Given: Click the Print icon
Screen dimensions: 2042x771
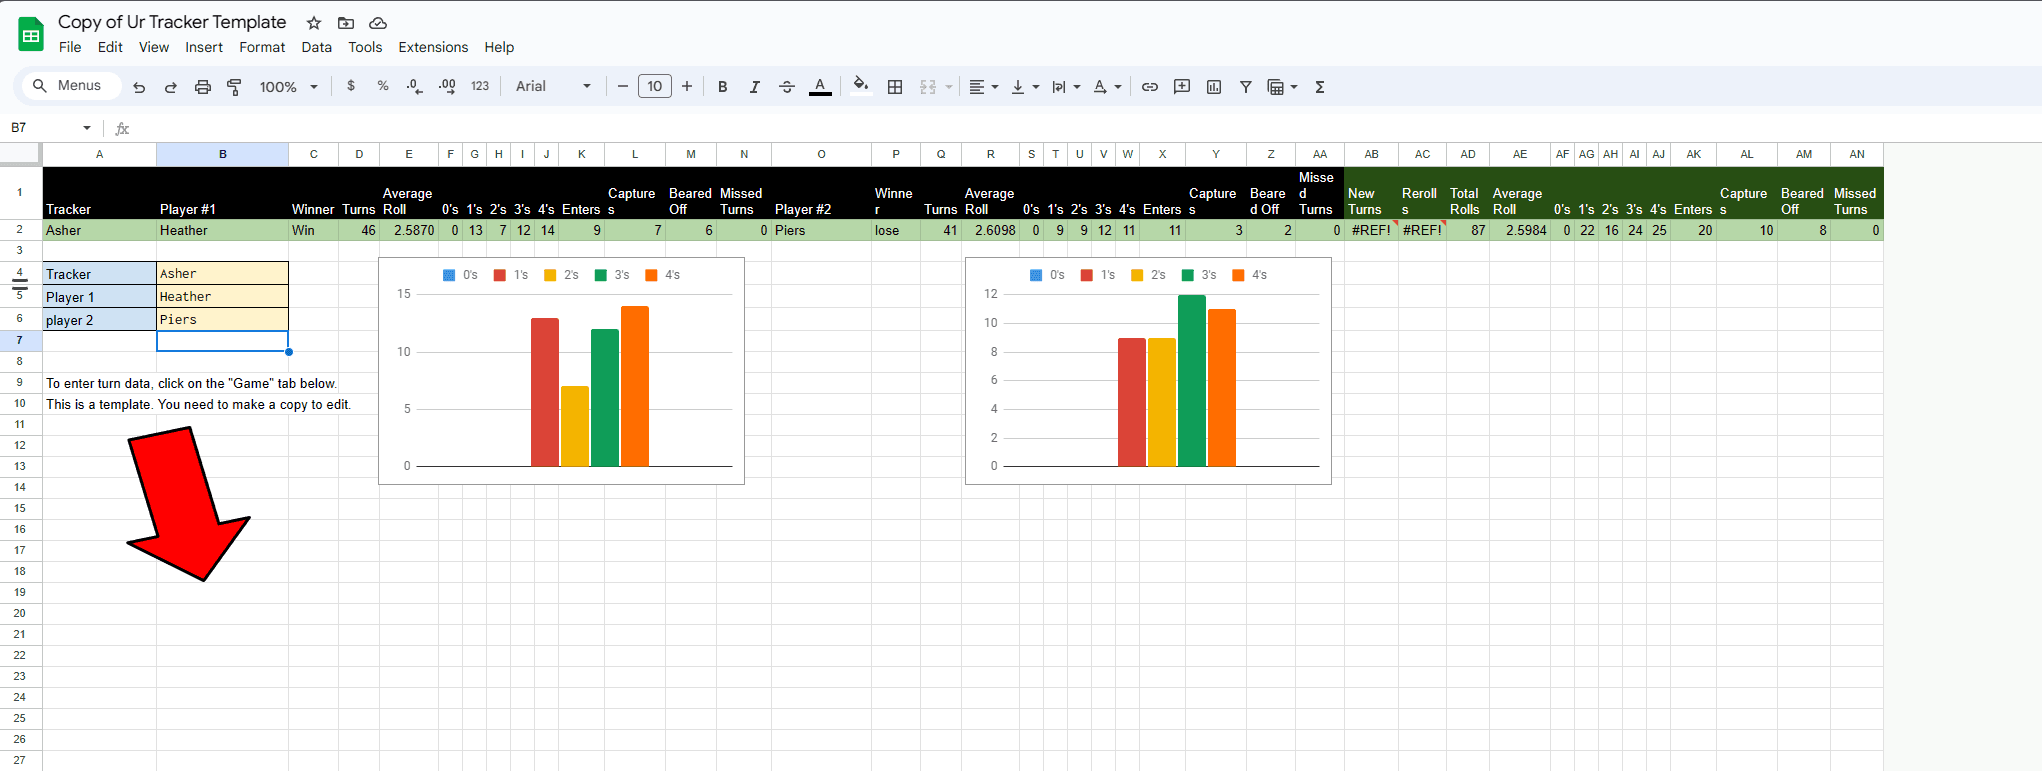Looking at the screenshot, I should tap(202, 87).
